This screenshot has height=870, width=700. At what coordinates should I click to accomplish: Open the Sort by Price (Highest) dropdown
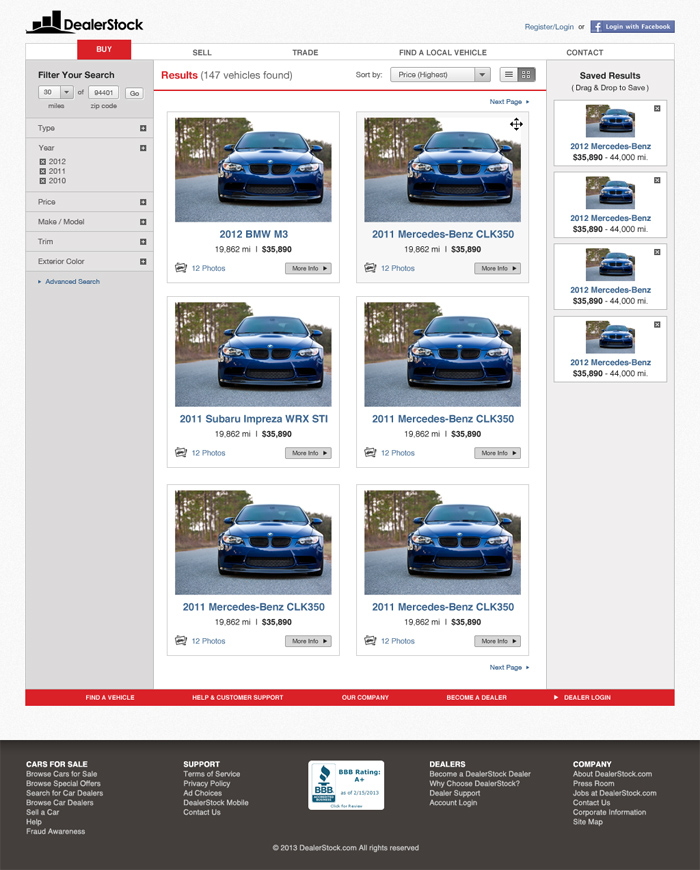pos(440,74)
